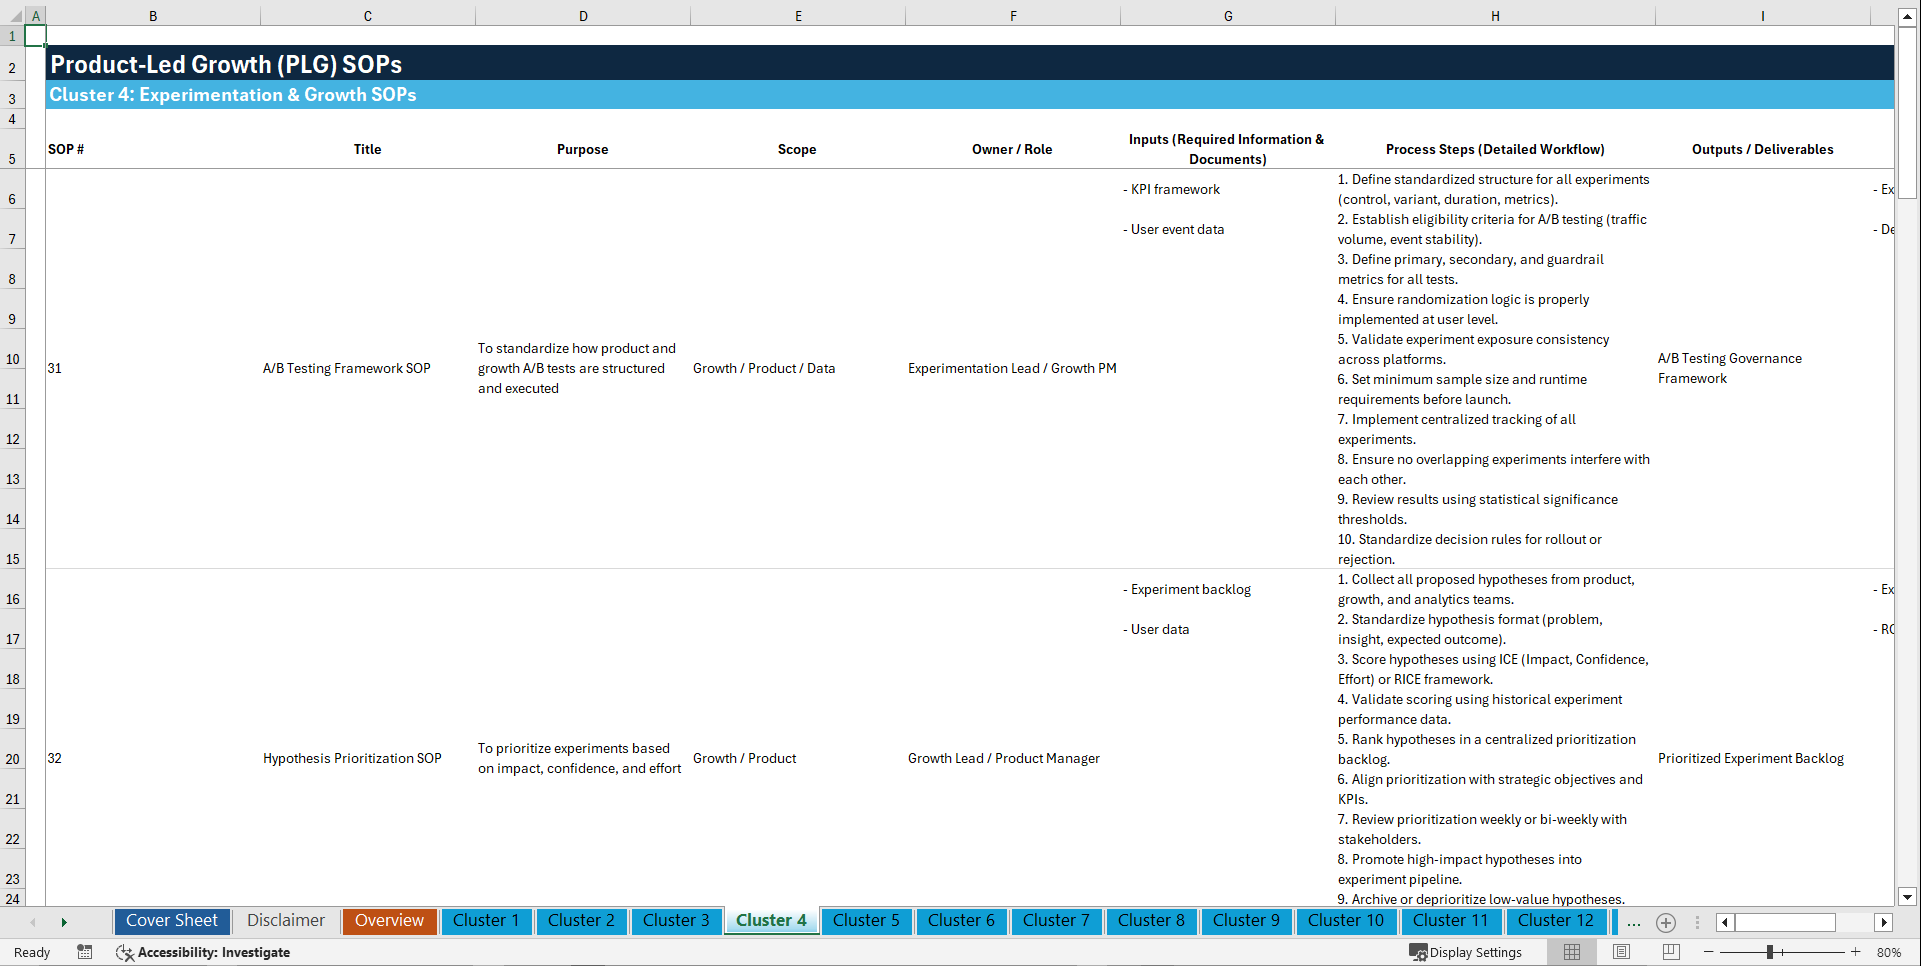Viewport: 1921px width, 966px height.
Task: Open Display Settings from status bar
Action: pos(1467,952)
